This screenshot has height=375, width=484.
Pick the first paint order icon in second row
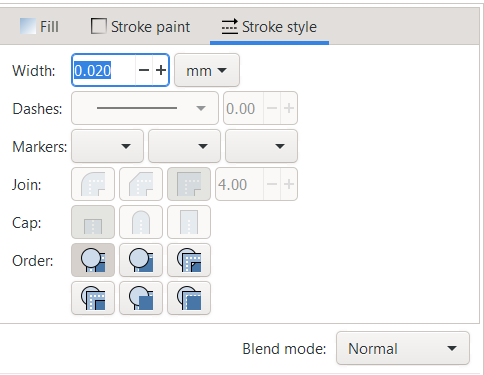pyautogui.click(x=93, y=298)
